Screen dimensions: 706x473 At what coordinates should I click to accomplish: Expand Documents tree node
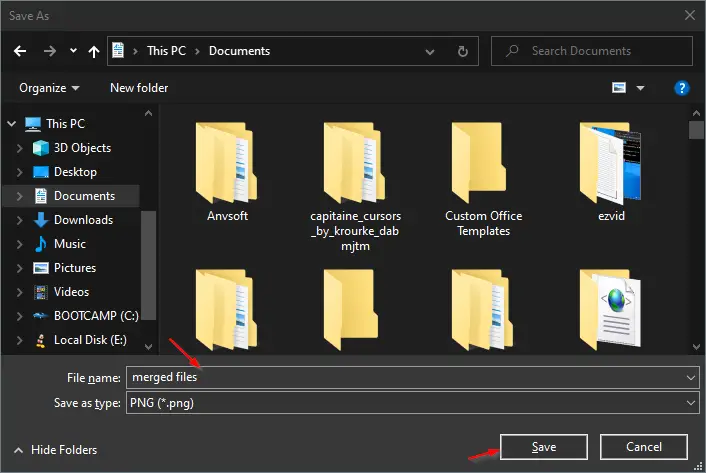click(x=19, y=196)
